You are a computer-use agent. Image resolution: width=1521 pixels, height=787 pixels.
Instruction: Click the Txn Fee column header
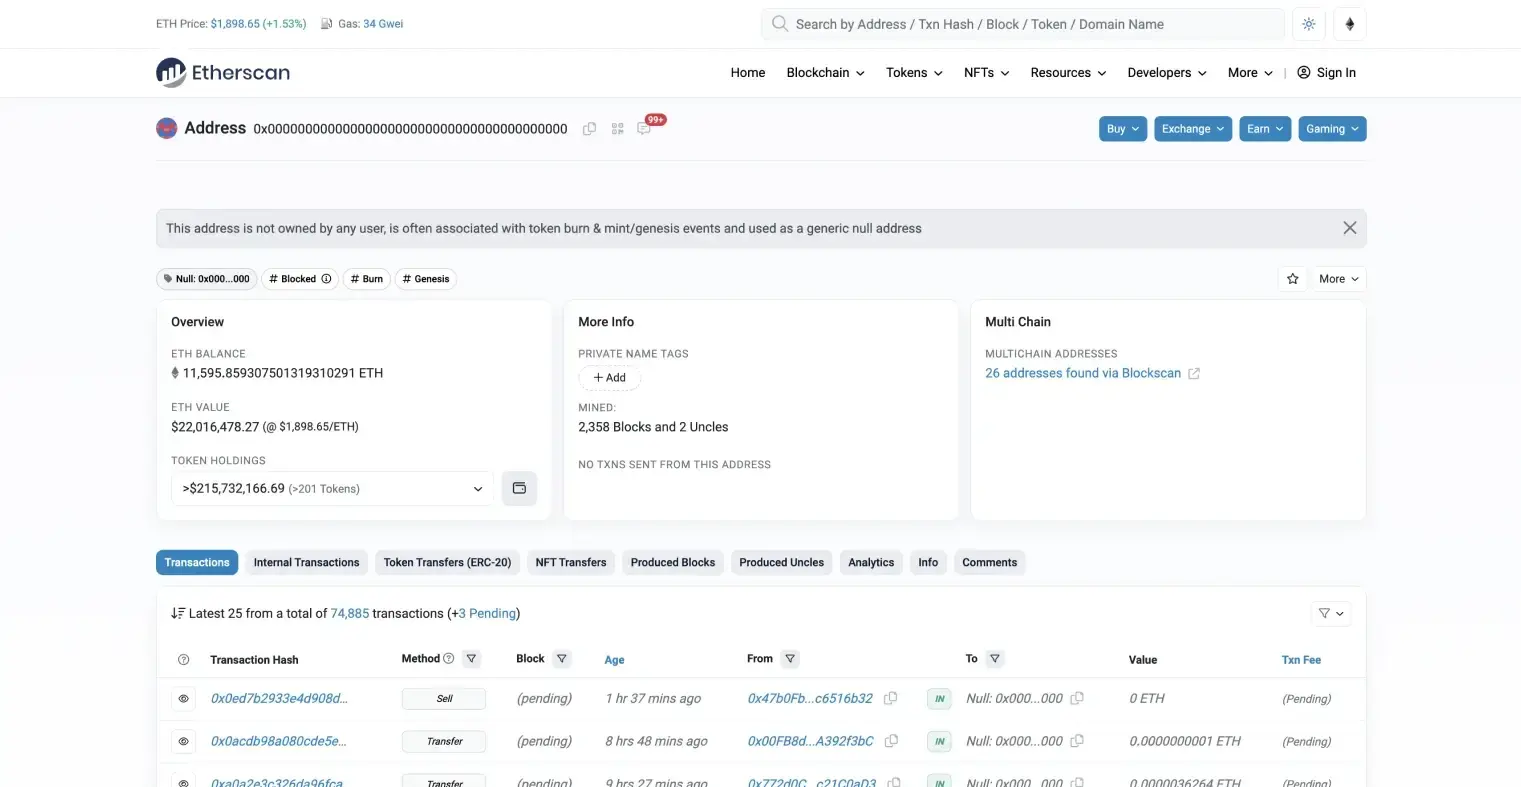pyautogui.click(x=1301, y=660)
